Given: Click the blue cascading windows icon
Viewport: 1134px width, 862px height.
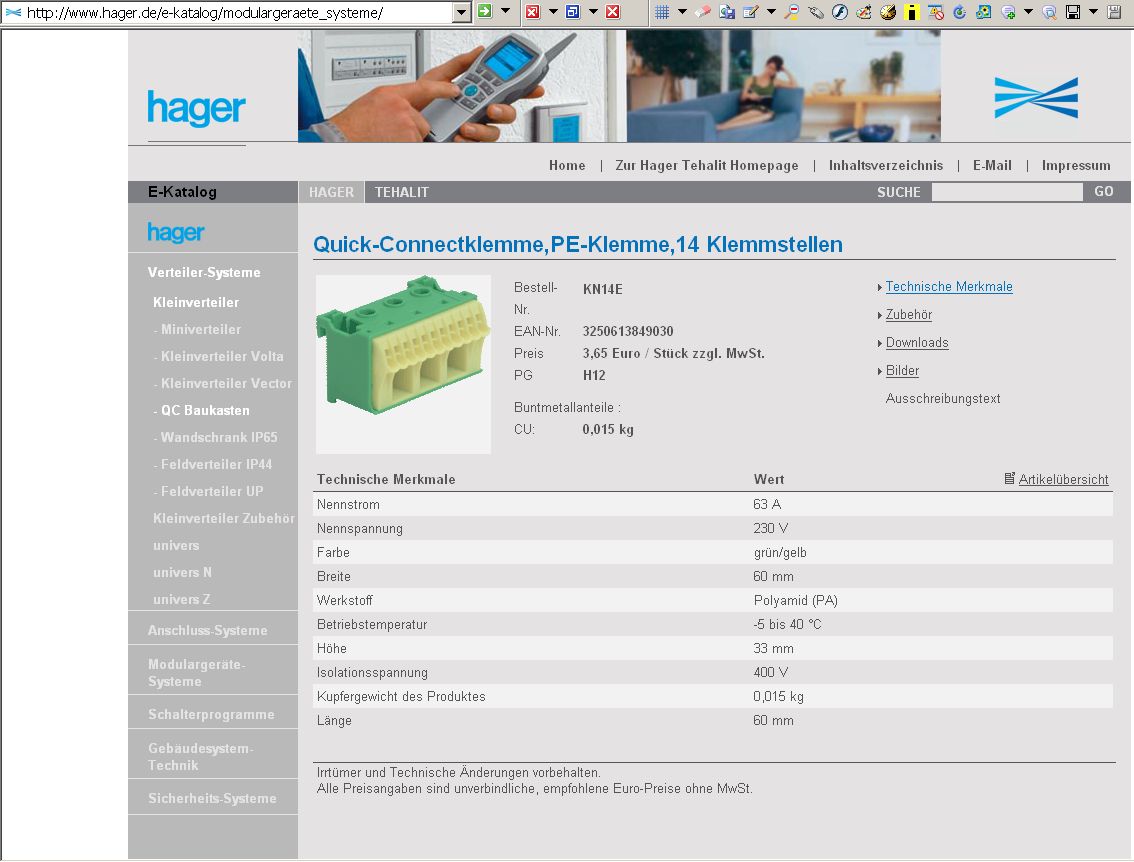Looking at the screenshot, I should pos(573,12).
